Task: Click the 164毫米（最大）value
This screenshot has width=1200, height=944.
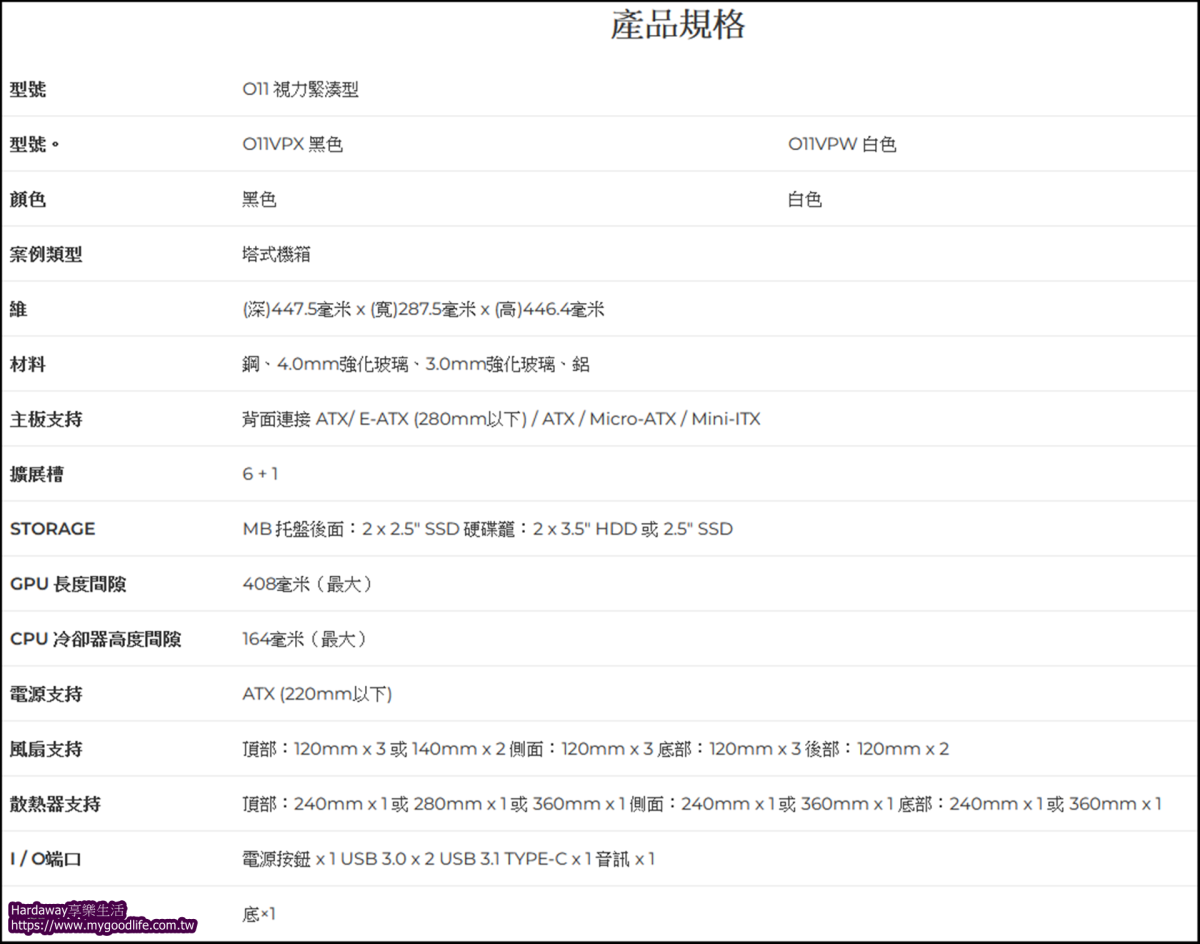Action: click(x=306, y=639)
